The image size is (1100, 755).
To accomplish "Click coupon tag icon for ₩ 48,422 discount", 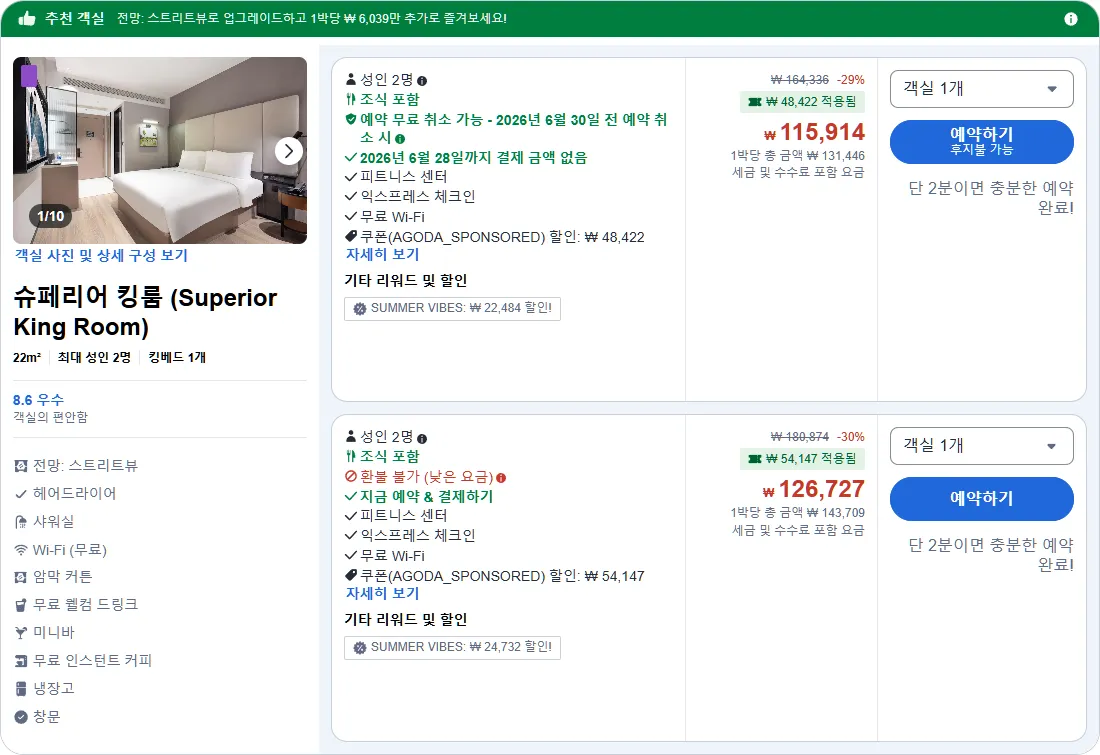I will tap(351, 236).
